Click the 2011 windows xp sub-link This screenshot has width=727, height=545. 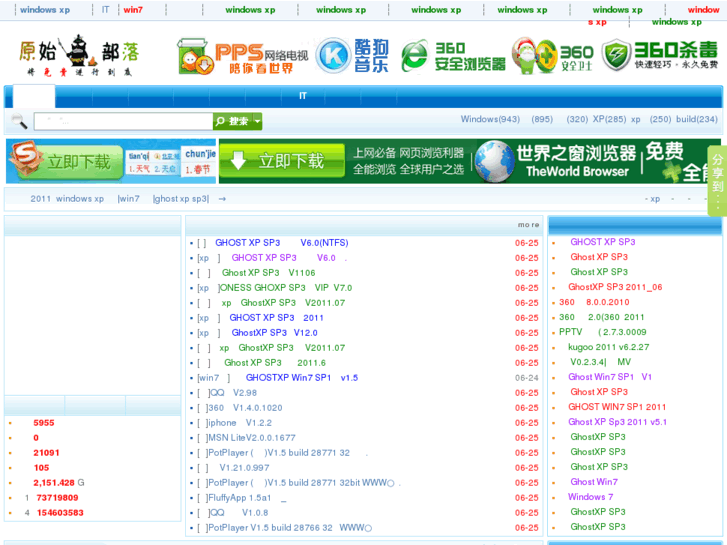[x=67, y=199]
